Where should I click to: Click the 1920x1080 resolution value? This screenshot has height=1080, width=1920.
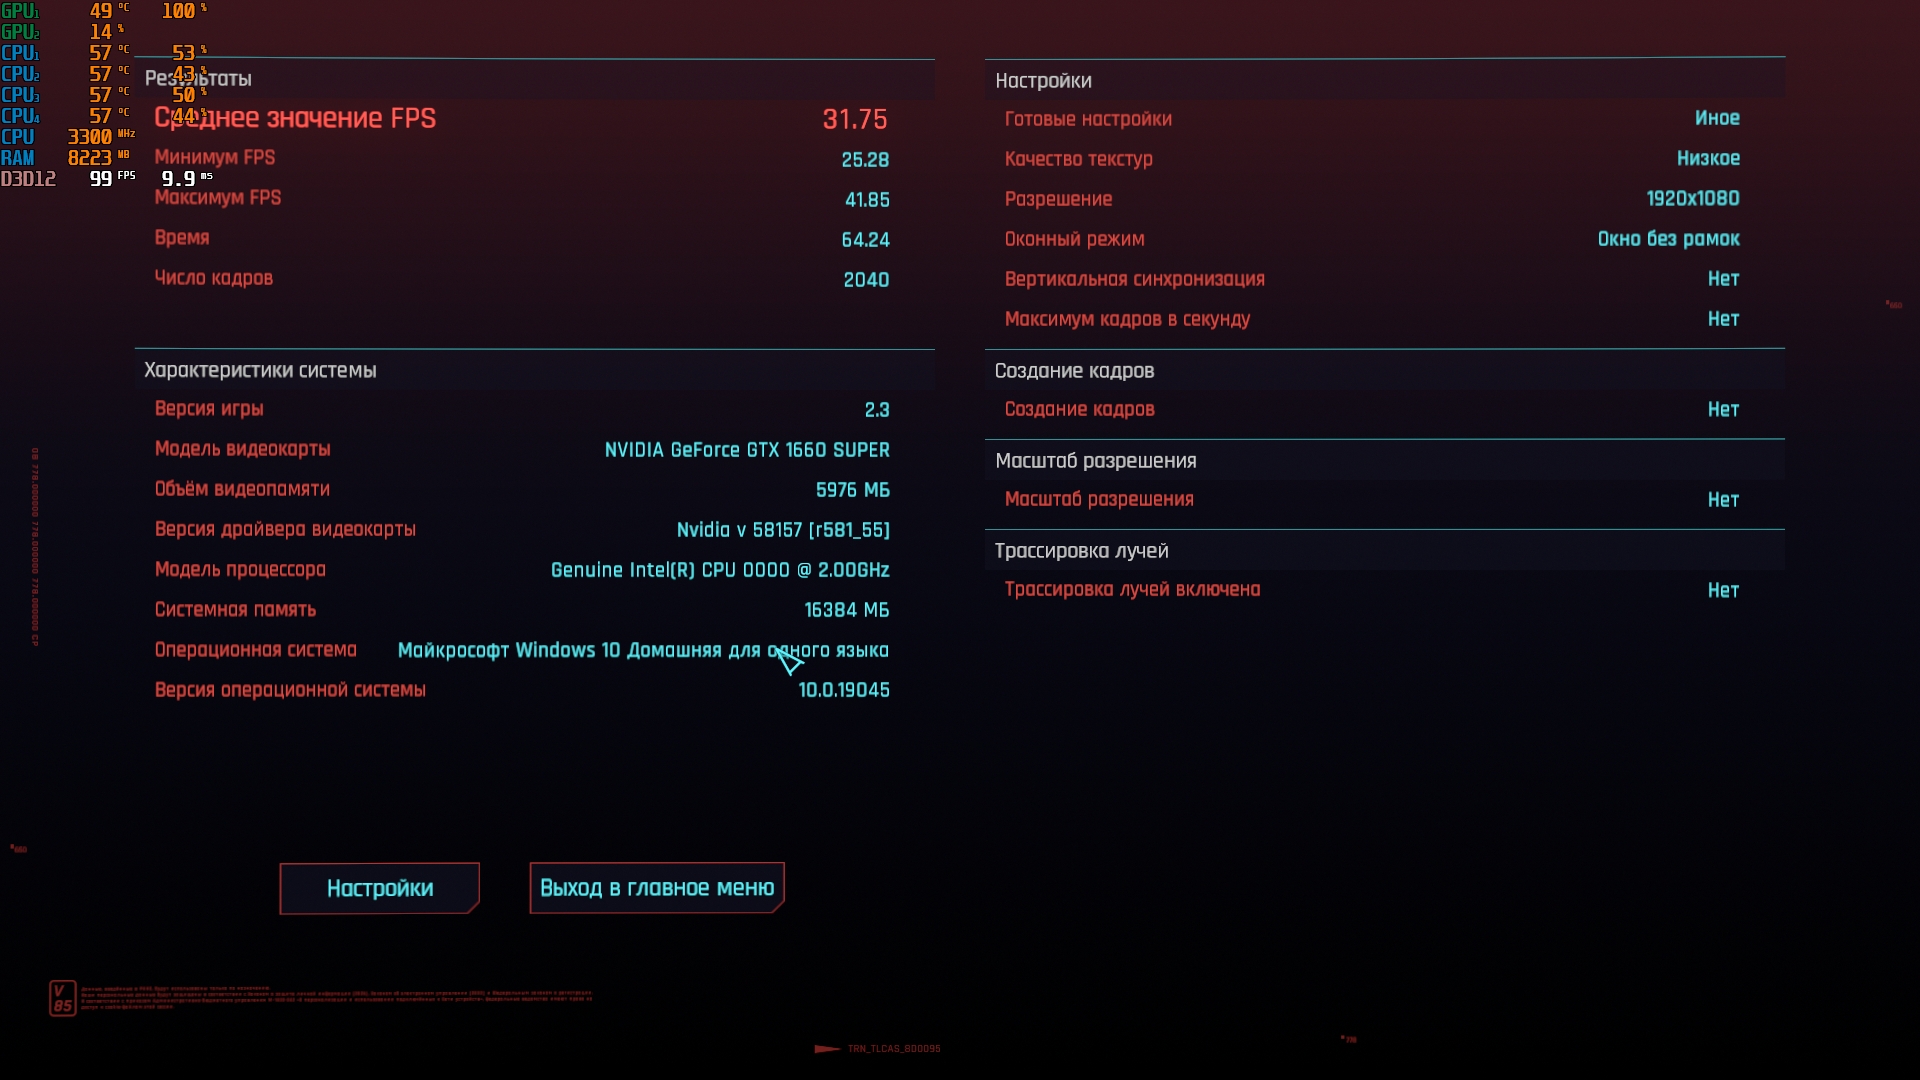click(1692, 199)
